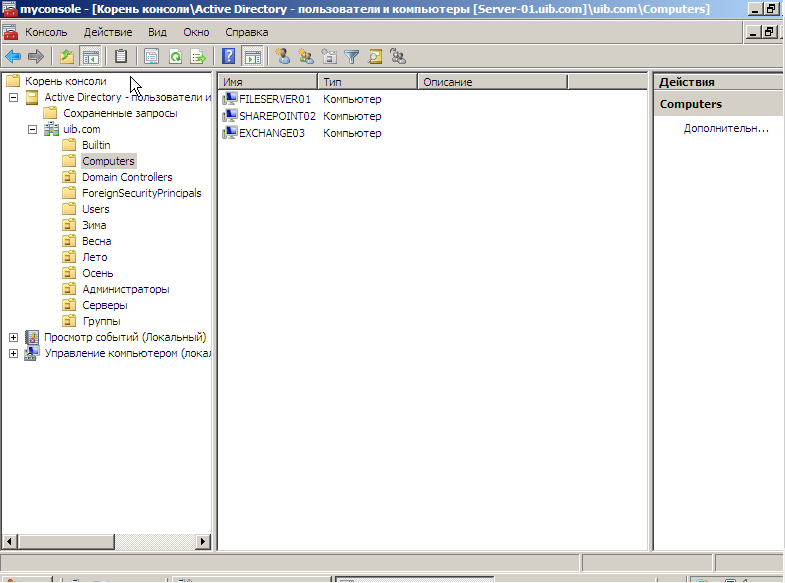Click the Find objects magnifier icon
This screenshot has height=583, width=785.
pyautogui.click(x=375, y=57)
